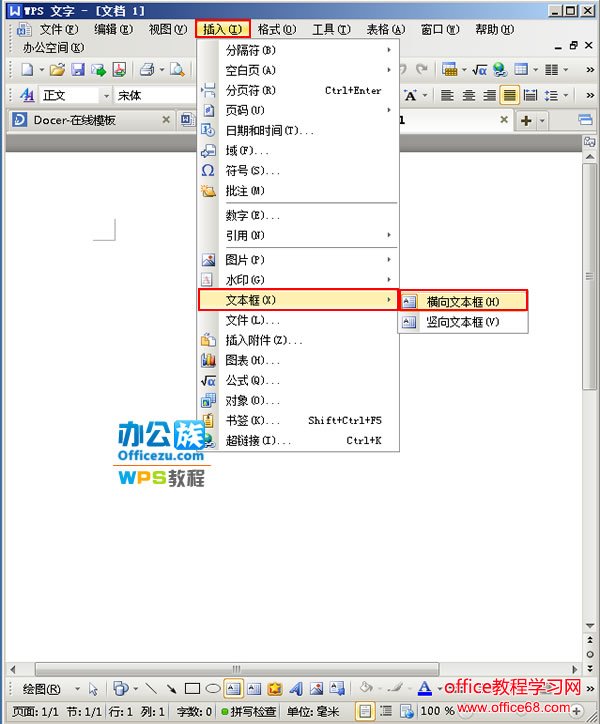Click the horizontal text box drawing icon
Image resolution: width=600 pixels, height=724 pixels.
point(233,689)
